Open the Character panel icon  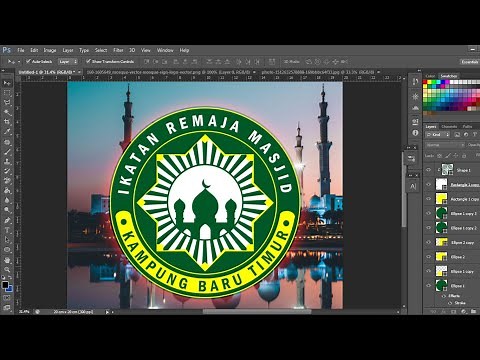coord(413,186)
